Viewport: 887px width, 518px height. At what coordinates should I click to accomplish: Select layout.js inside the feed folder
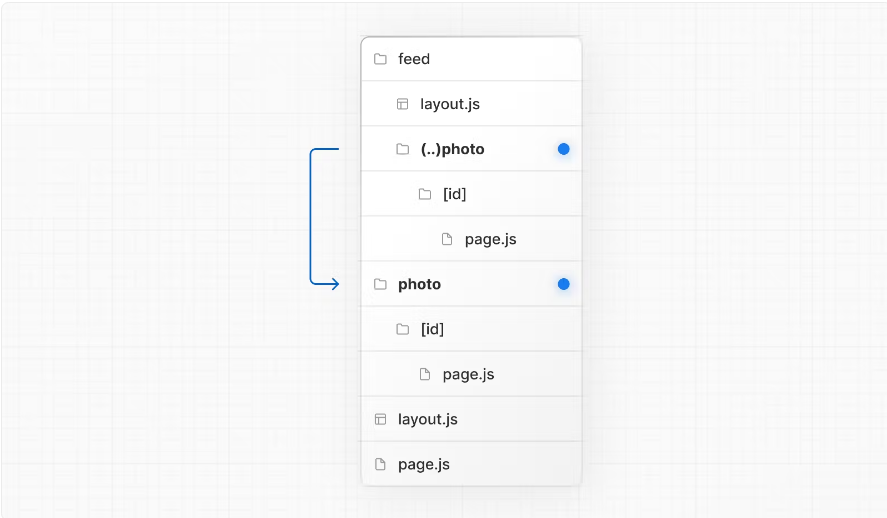coord(450,104)
